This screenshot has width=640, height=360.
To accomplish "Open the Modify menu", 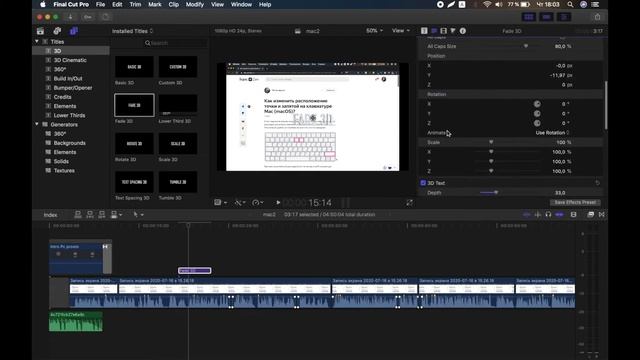I will (195, 4).
